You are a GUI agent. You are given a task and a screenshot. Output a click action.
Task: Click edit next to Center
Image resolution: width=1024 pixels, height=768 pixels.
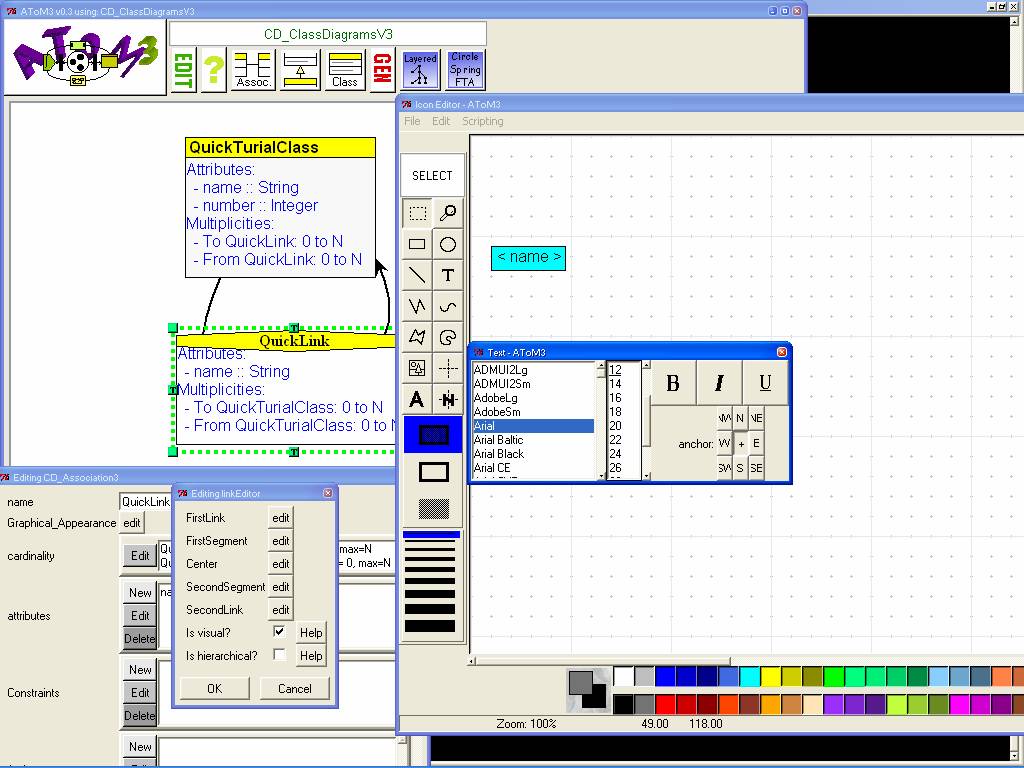tap(281, 564)
